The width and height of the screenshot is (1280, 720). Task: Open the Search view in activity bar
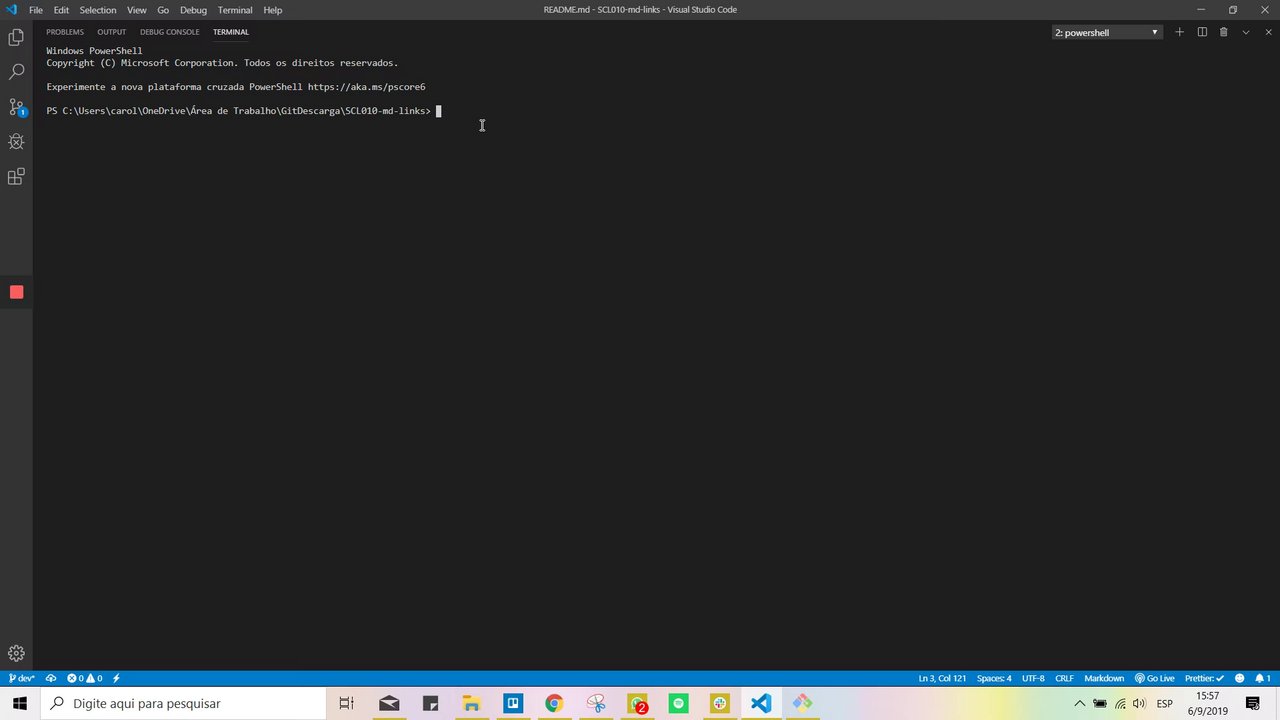(x=16, y=72)
